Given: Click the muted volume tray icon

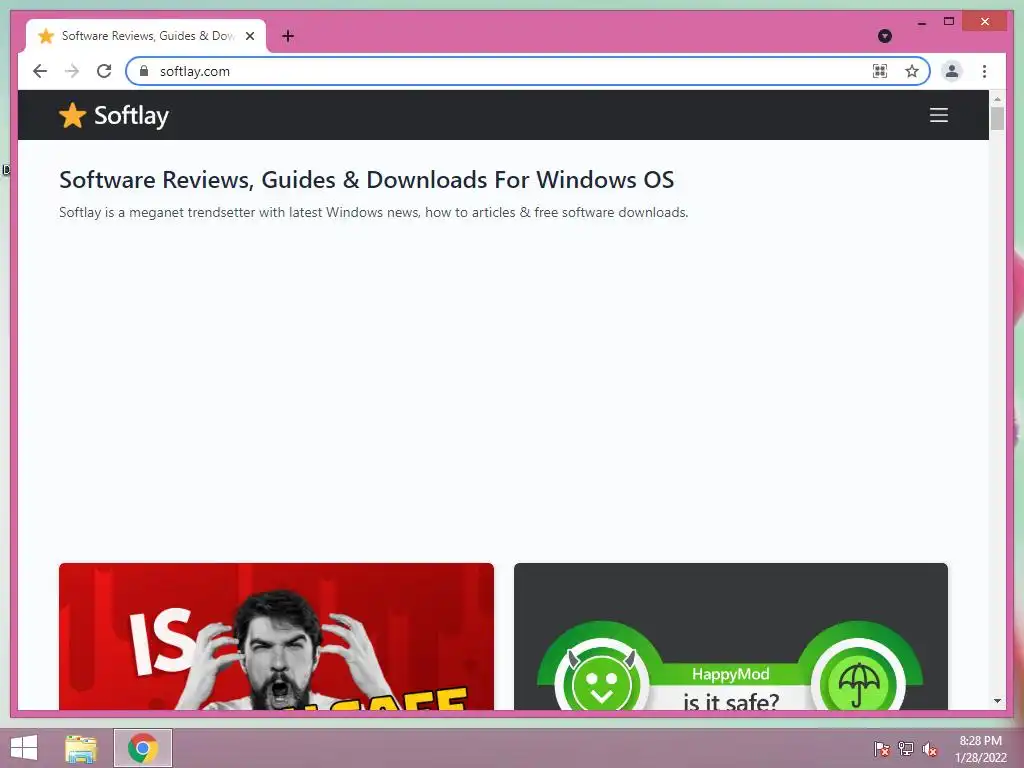Looking at the screenshot, I should (930, 749).
